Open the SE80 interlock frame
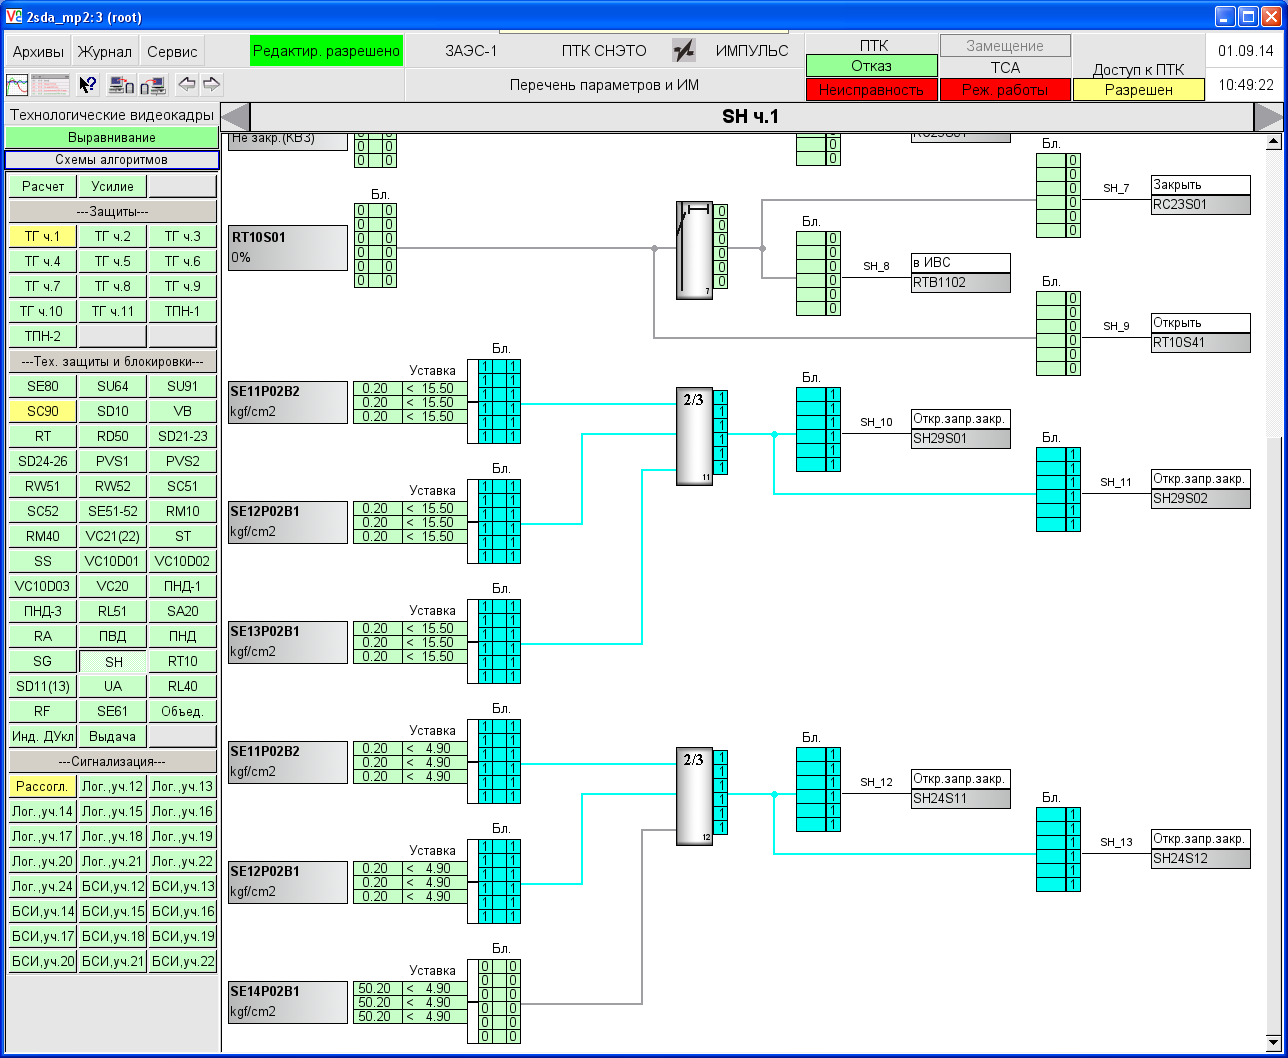1288x1058 pixels. pyautogui.click(x=43, y=386)
